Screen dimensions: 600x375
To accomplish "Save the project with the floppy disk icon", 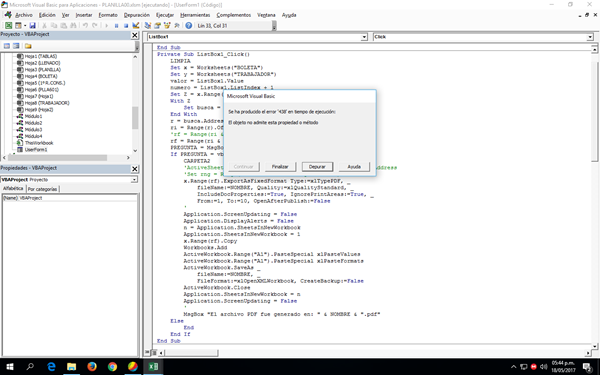I will (33, 26).
